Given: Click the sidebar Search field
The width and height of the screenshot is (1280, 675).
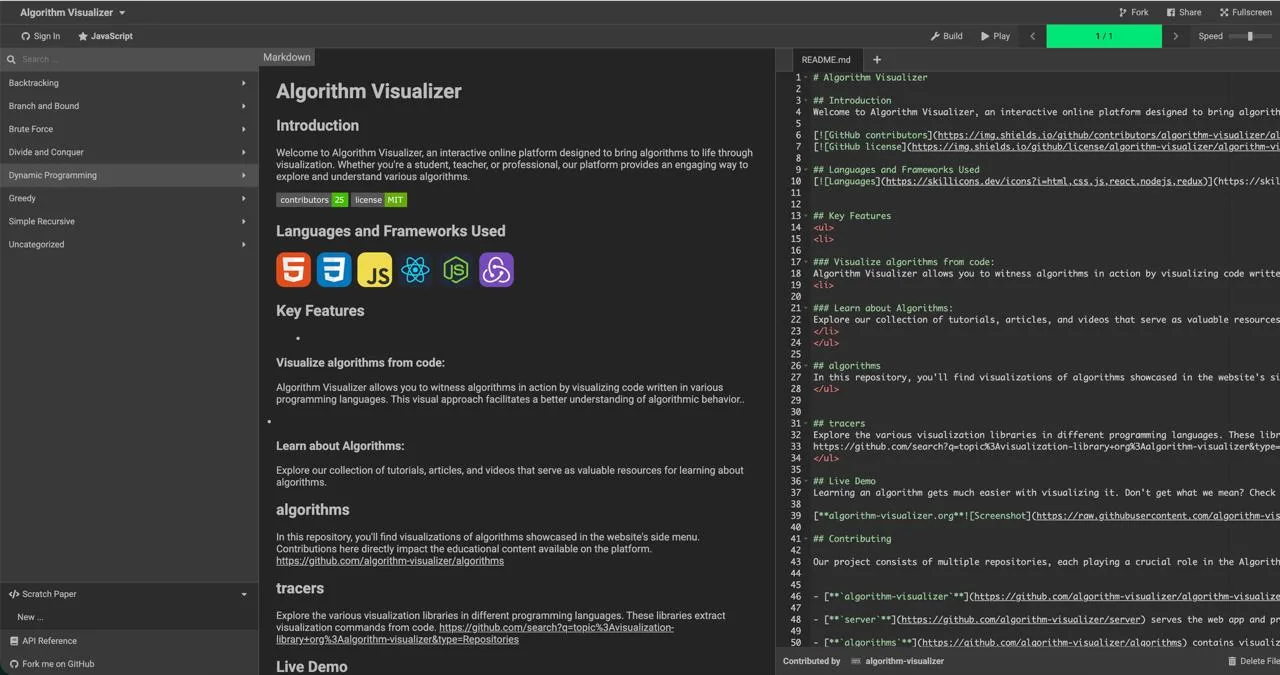Looking at the screenshot, I should (x=136, y=59).
